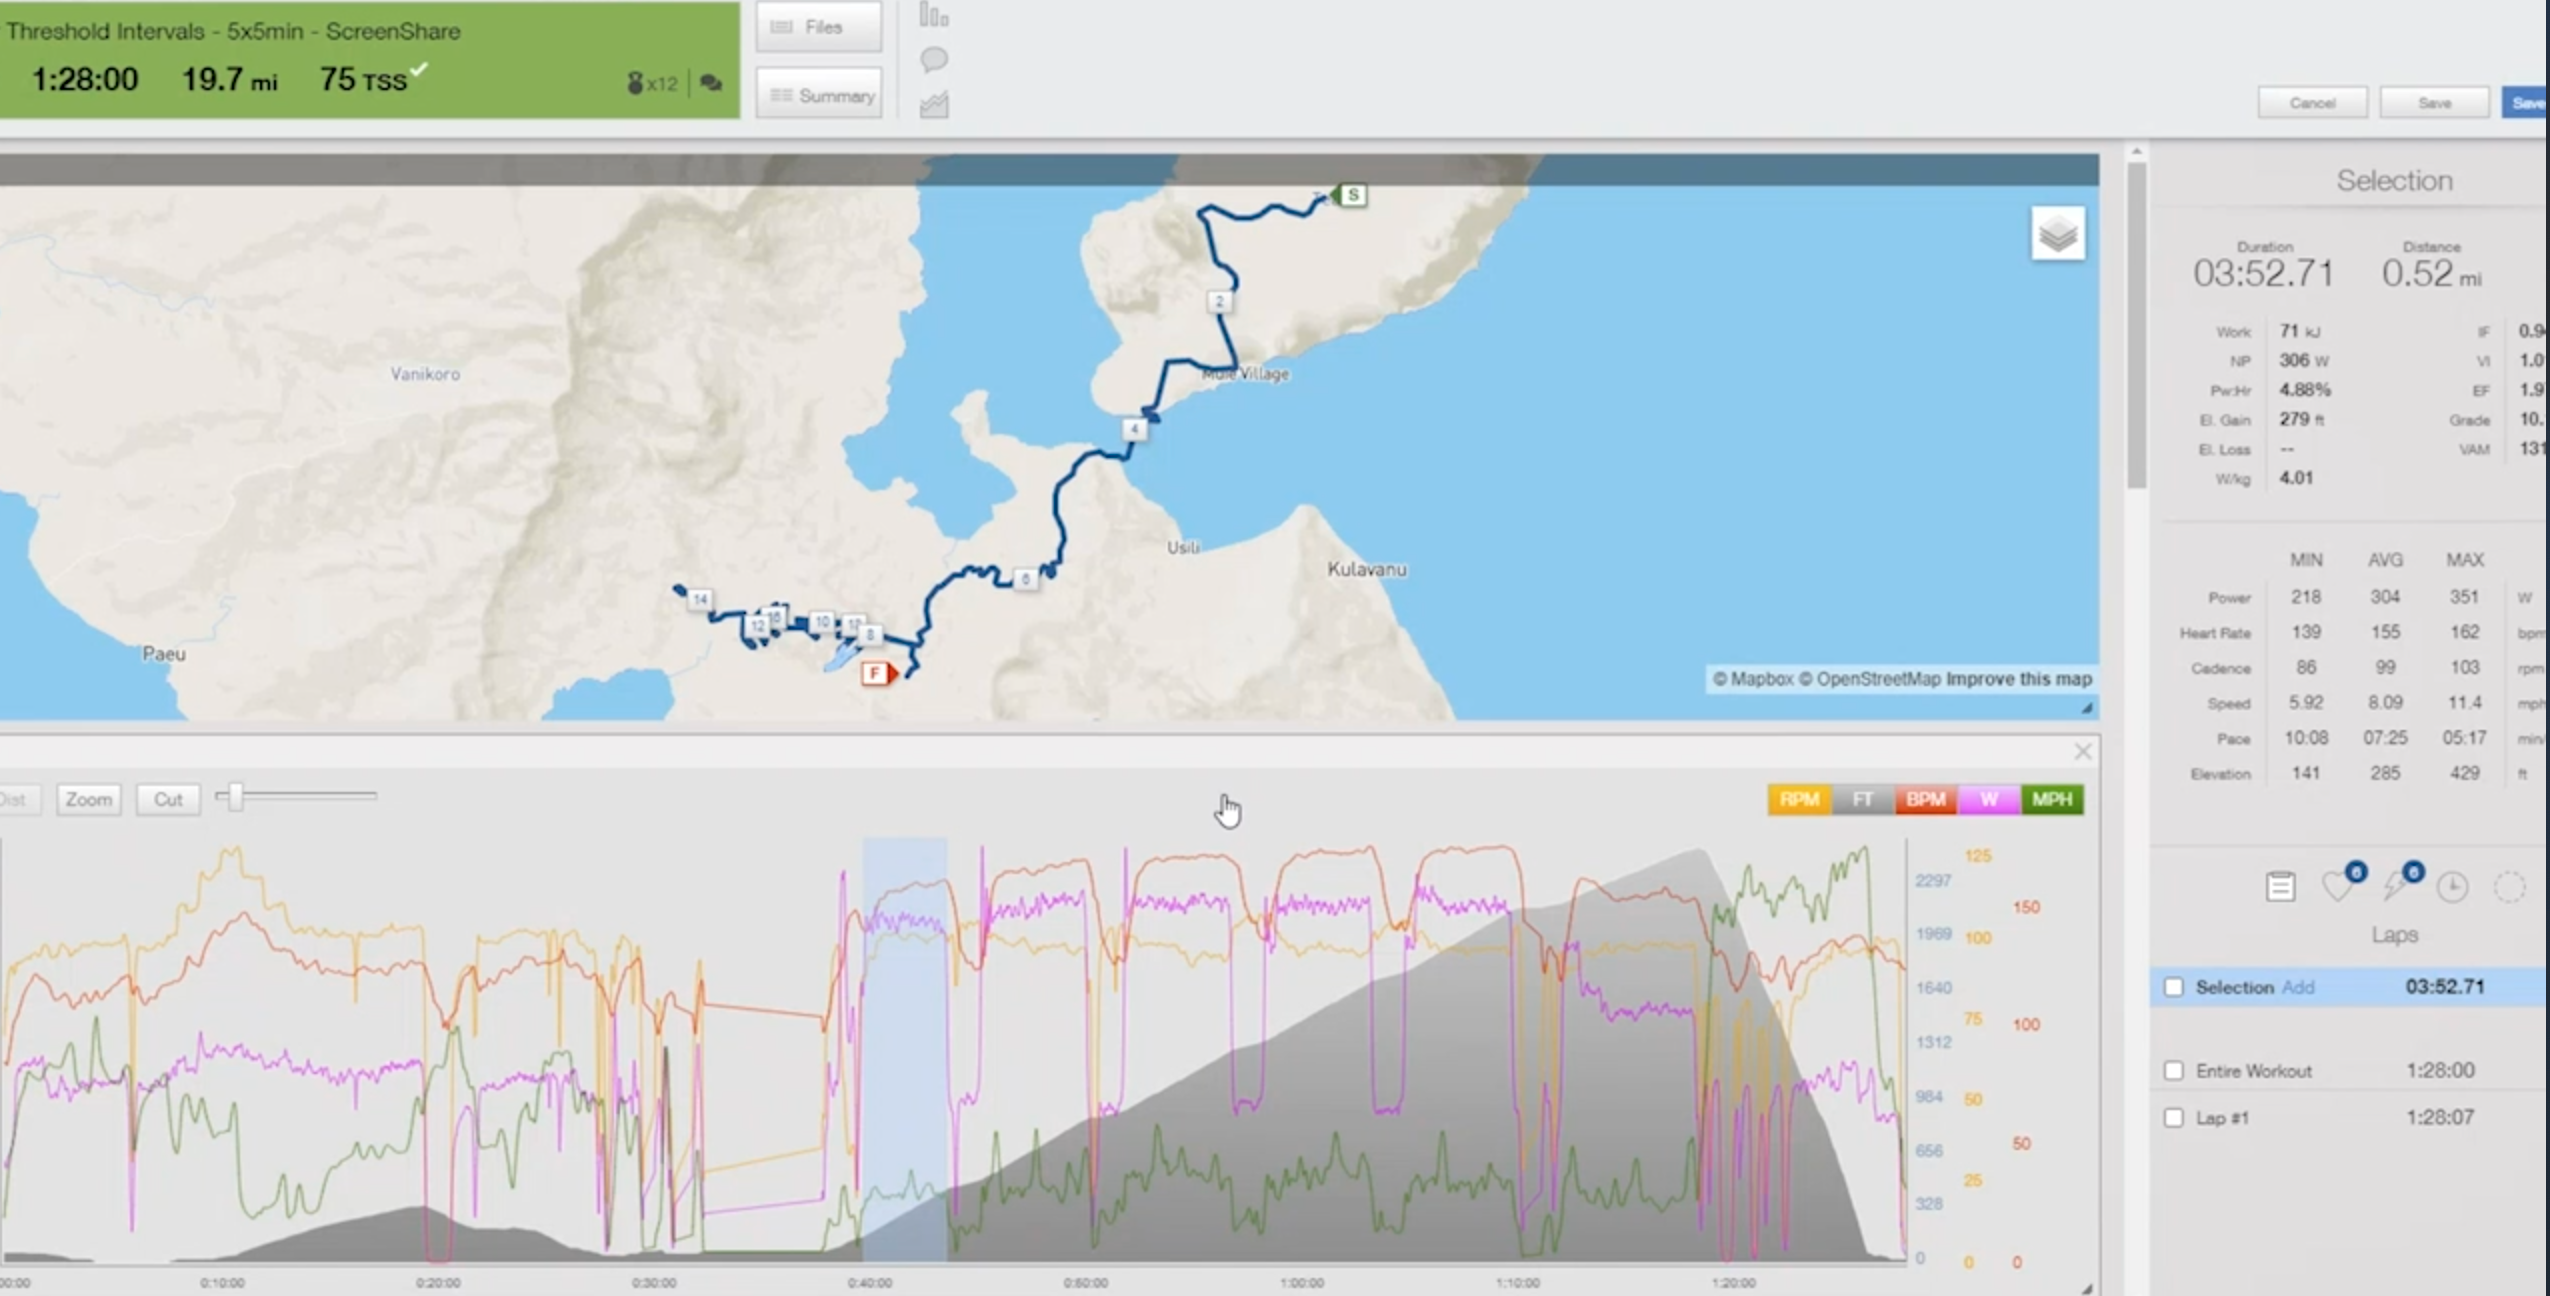Open the map layers selector on the map
This screenshot has height=1296, width=2550.
(x=2057, y=233)
